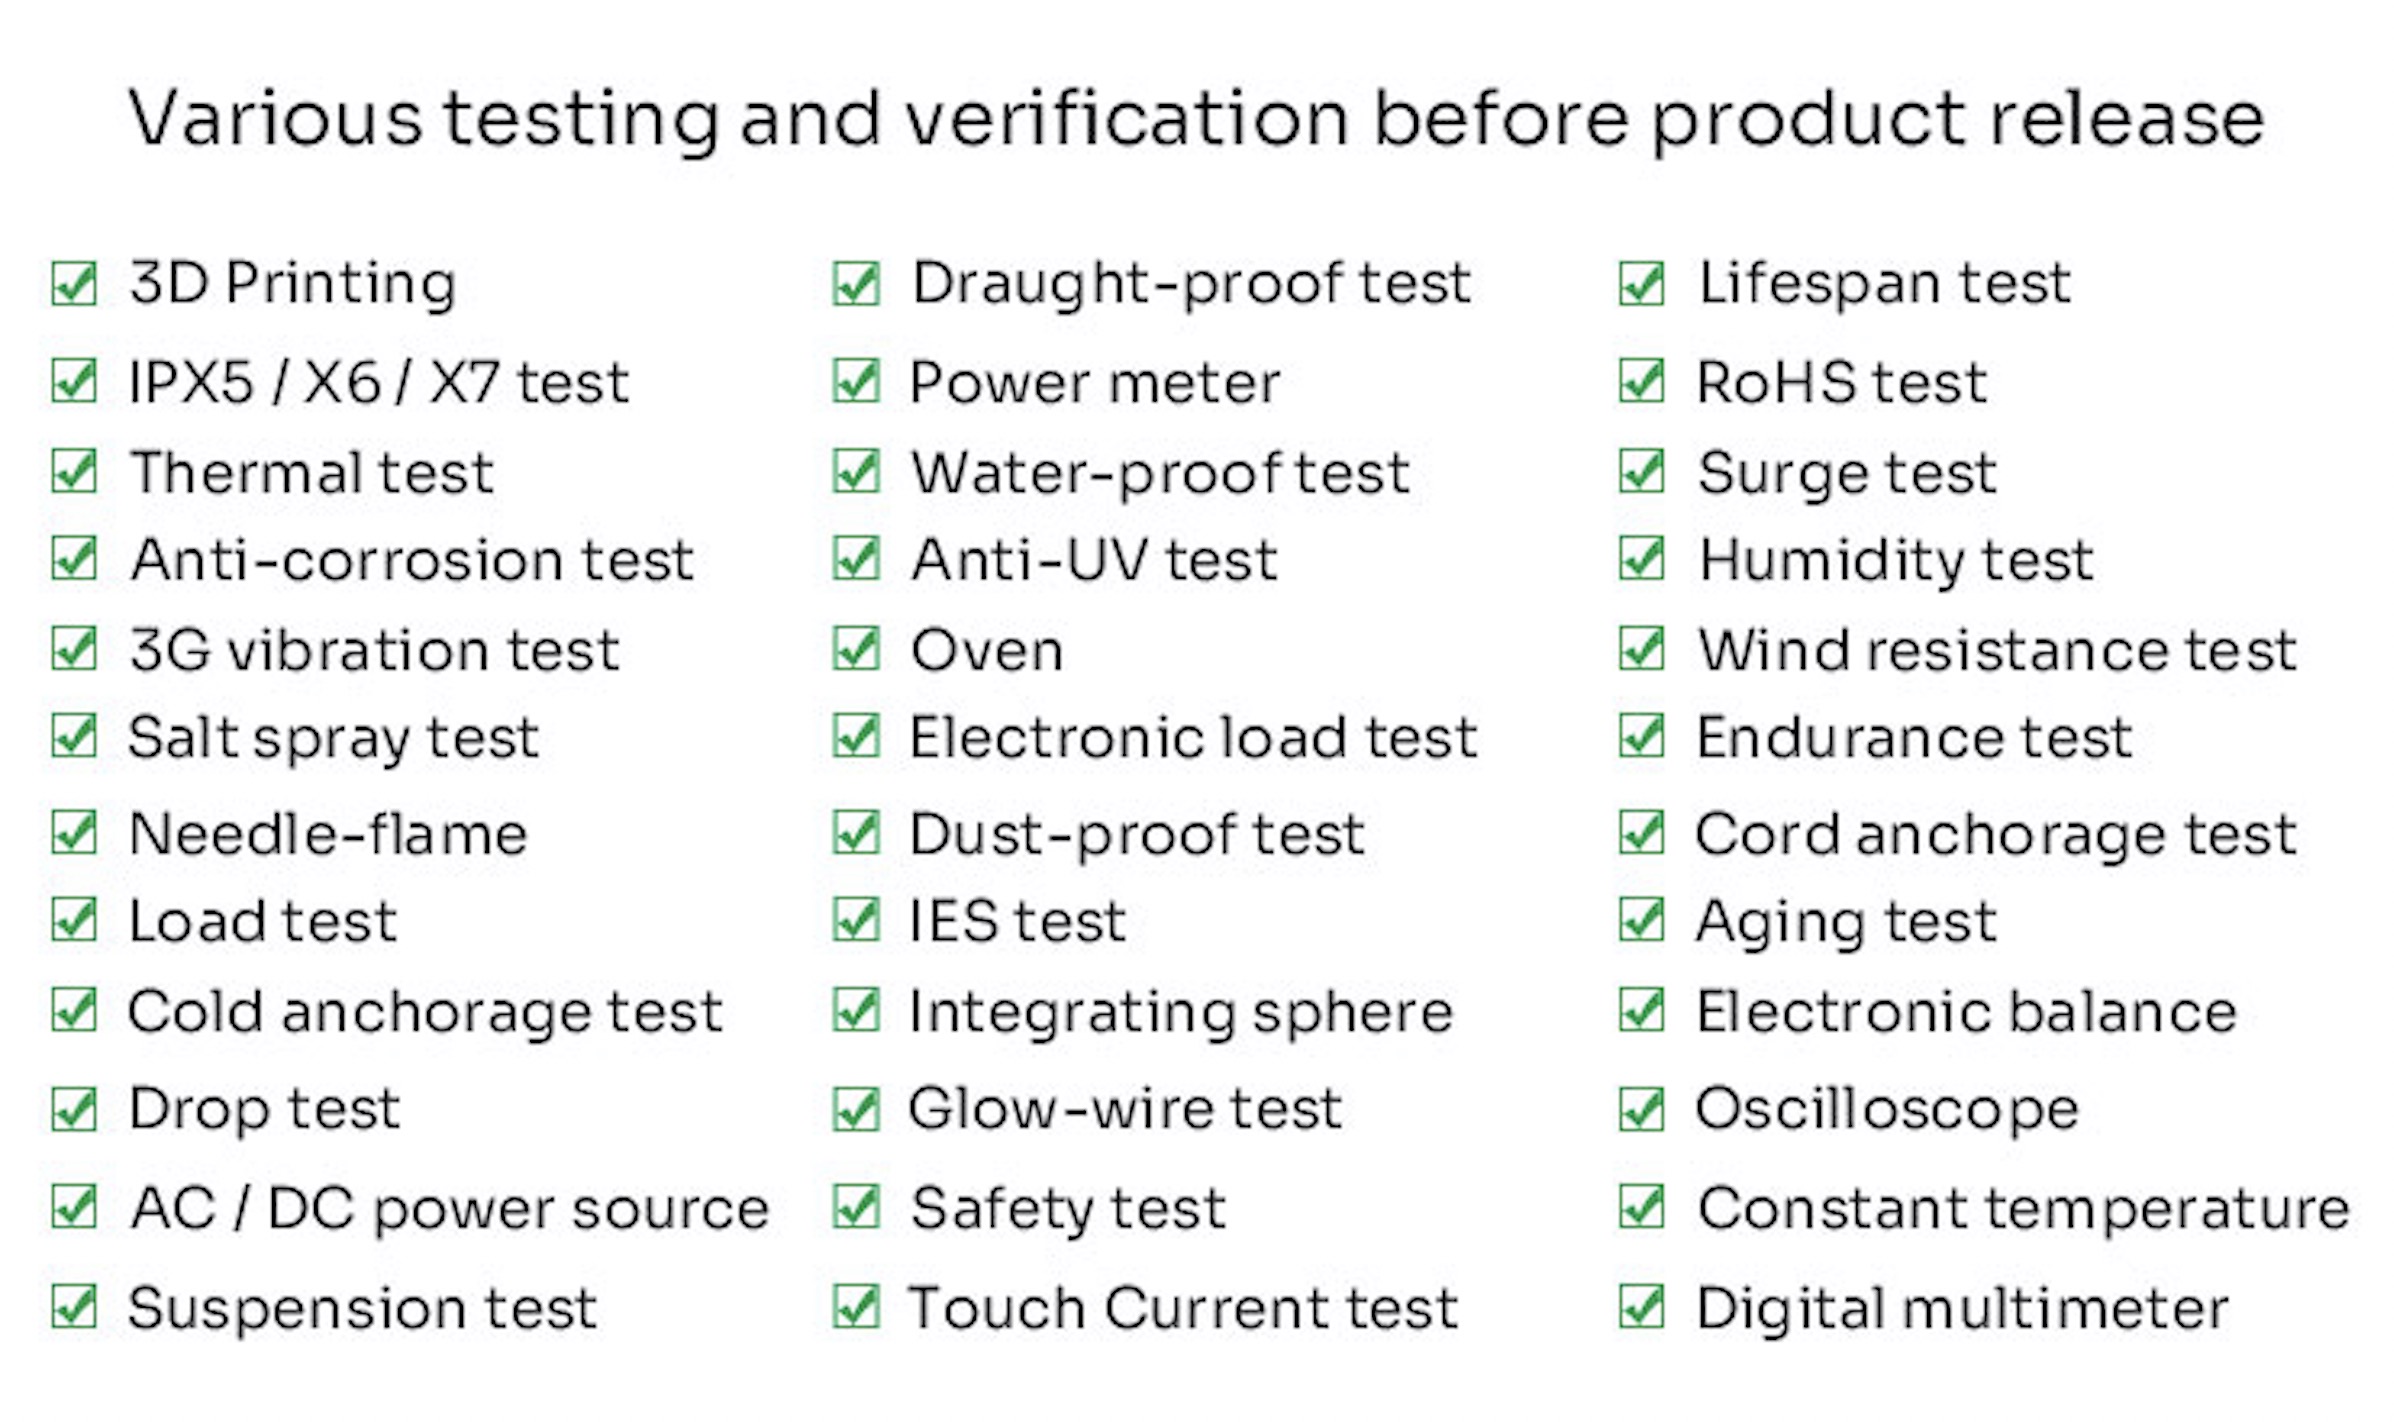Click the Integrating sphere label
Image resolution: width=2394 pixels, height=1422 pixels.
[x=1181, y=1014]
